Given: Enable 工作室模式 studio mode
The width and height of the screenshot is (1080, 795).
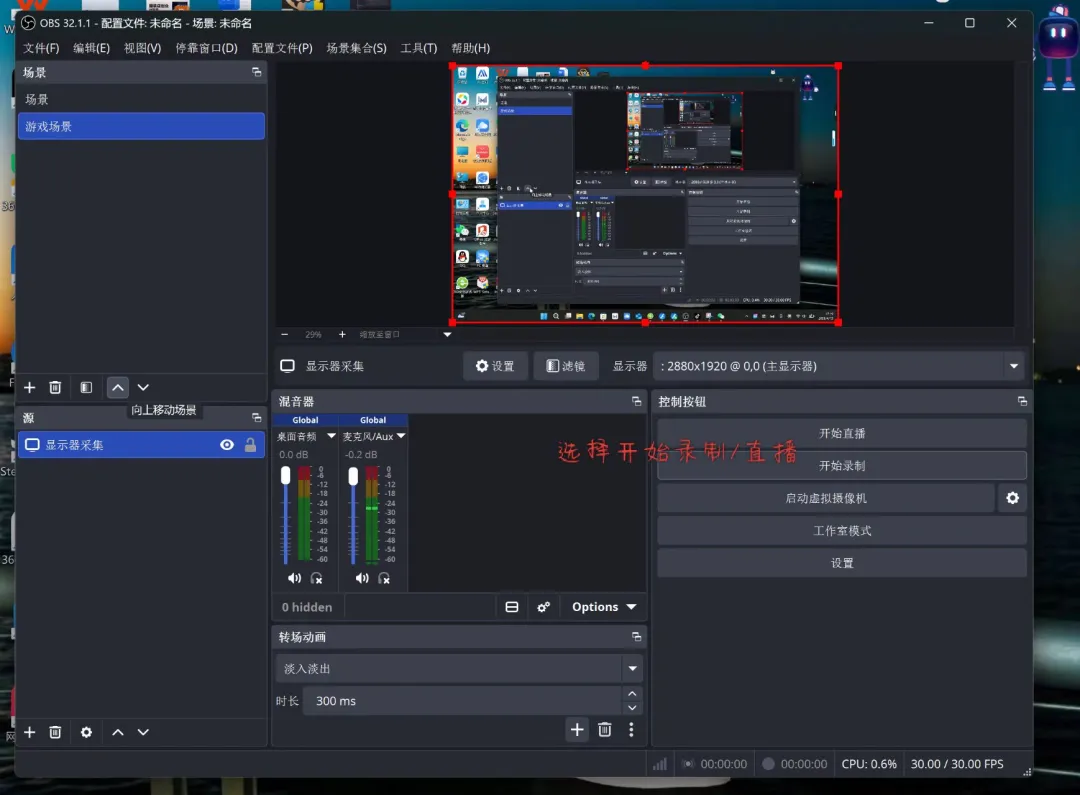Looking at the screenshot, I should tap(842, 530).
